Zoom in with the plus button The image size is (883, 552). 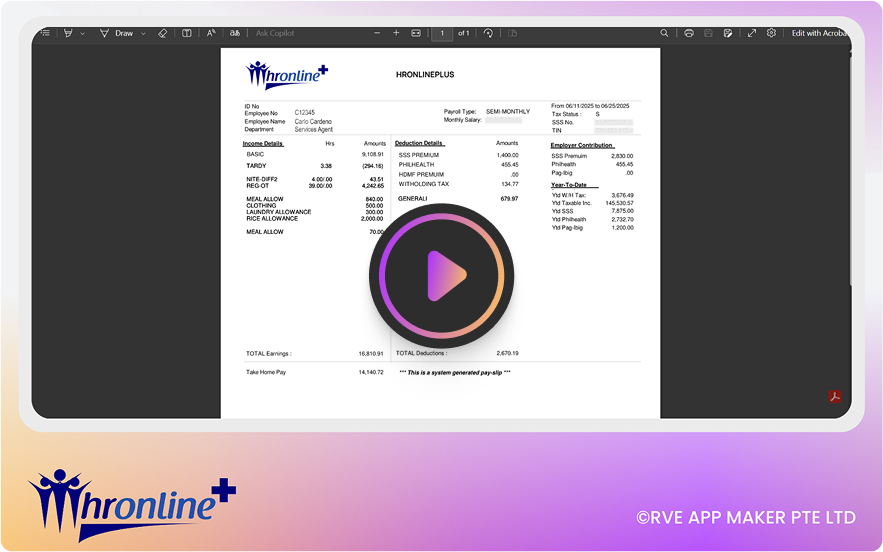396,33
